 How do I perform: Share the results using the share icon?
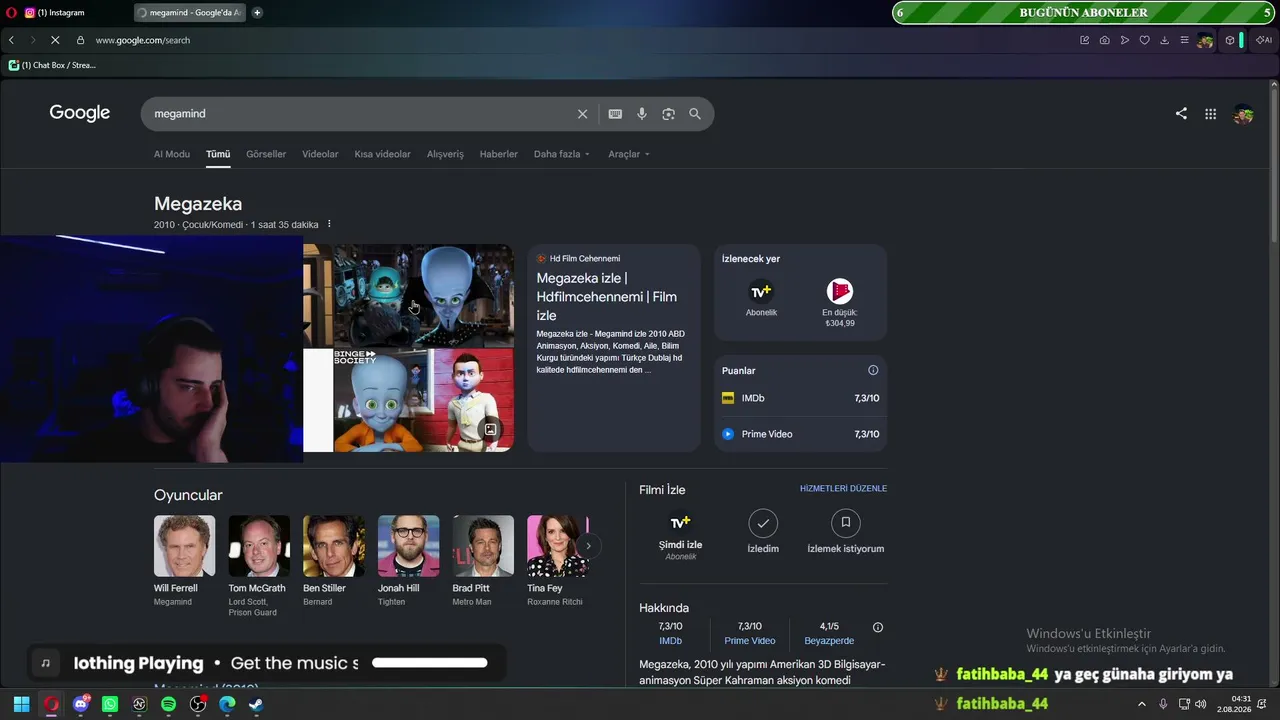pos(1181,114)
